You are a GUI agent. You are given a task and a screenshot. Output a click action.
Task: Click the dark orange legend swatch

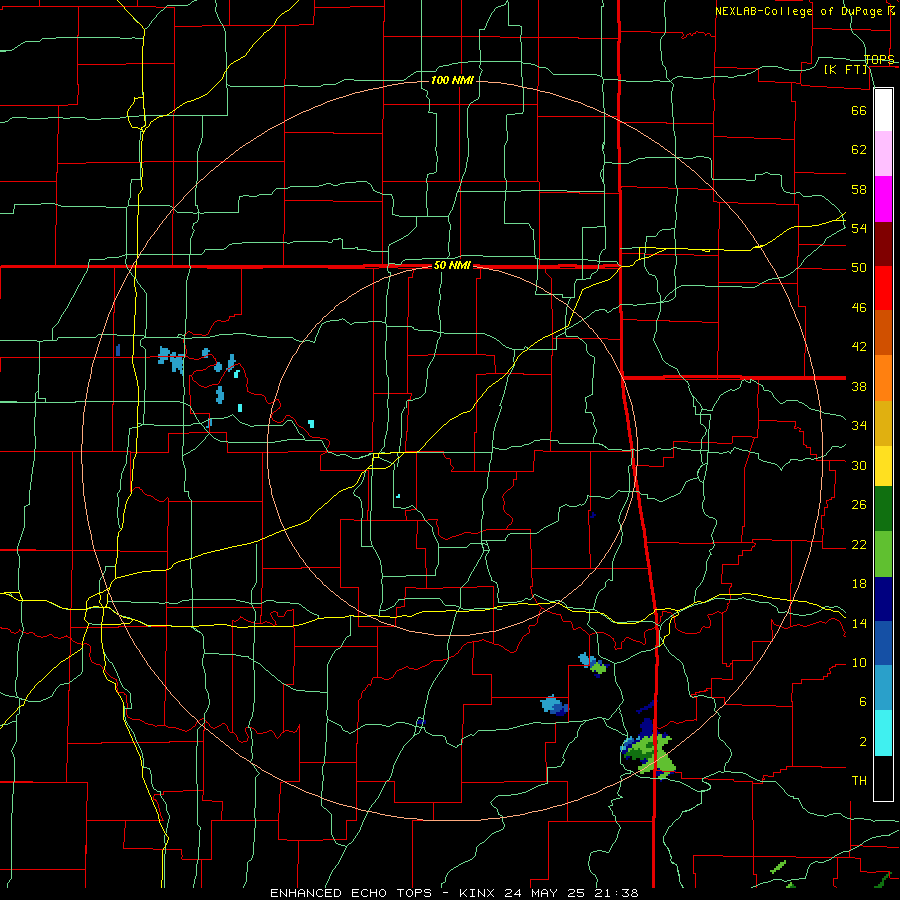coord(883,332)
